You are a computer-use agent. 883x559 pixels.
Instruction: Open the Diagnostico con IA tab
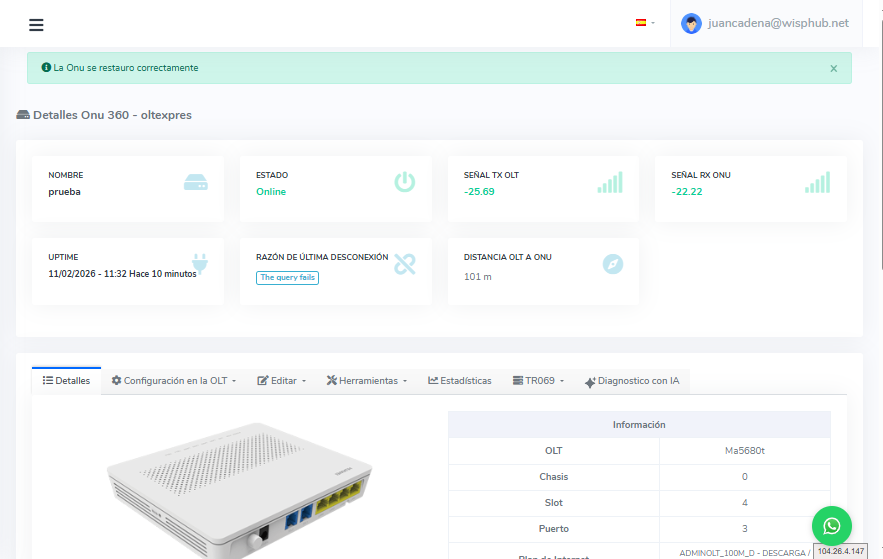(632, 381)
